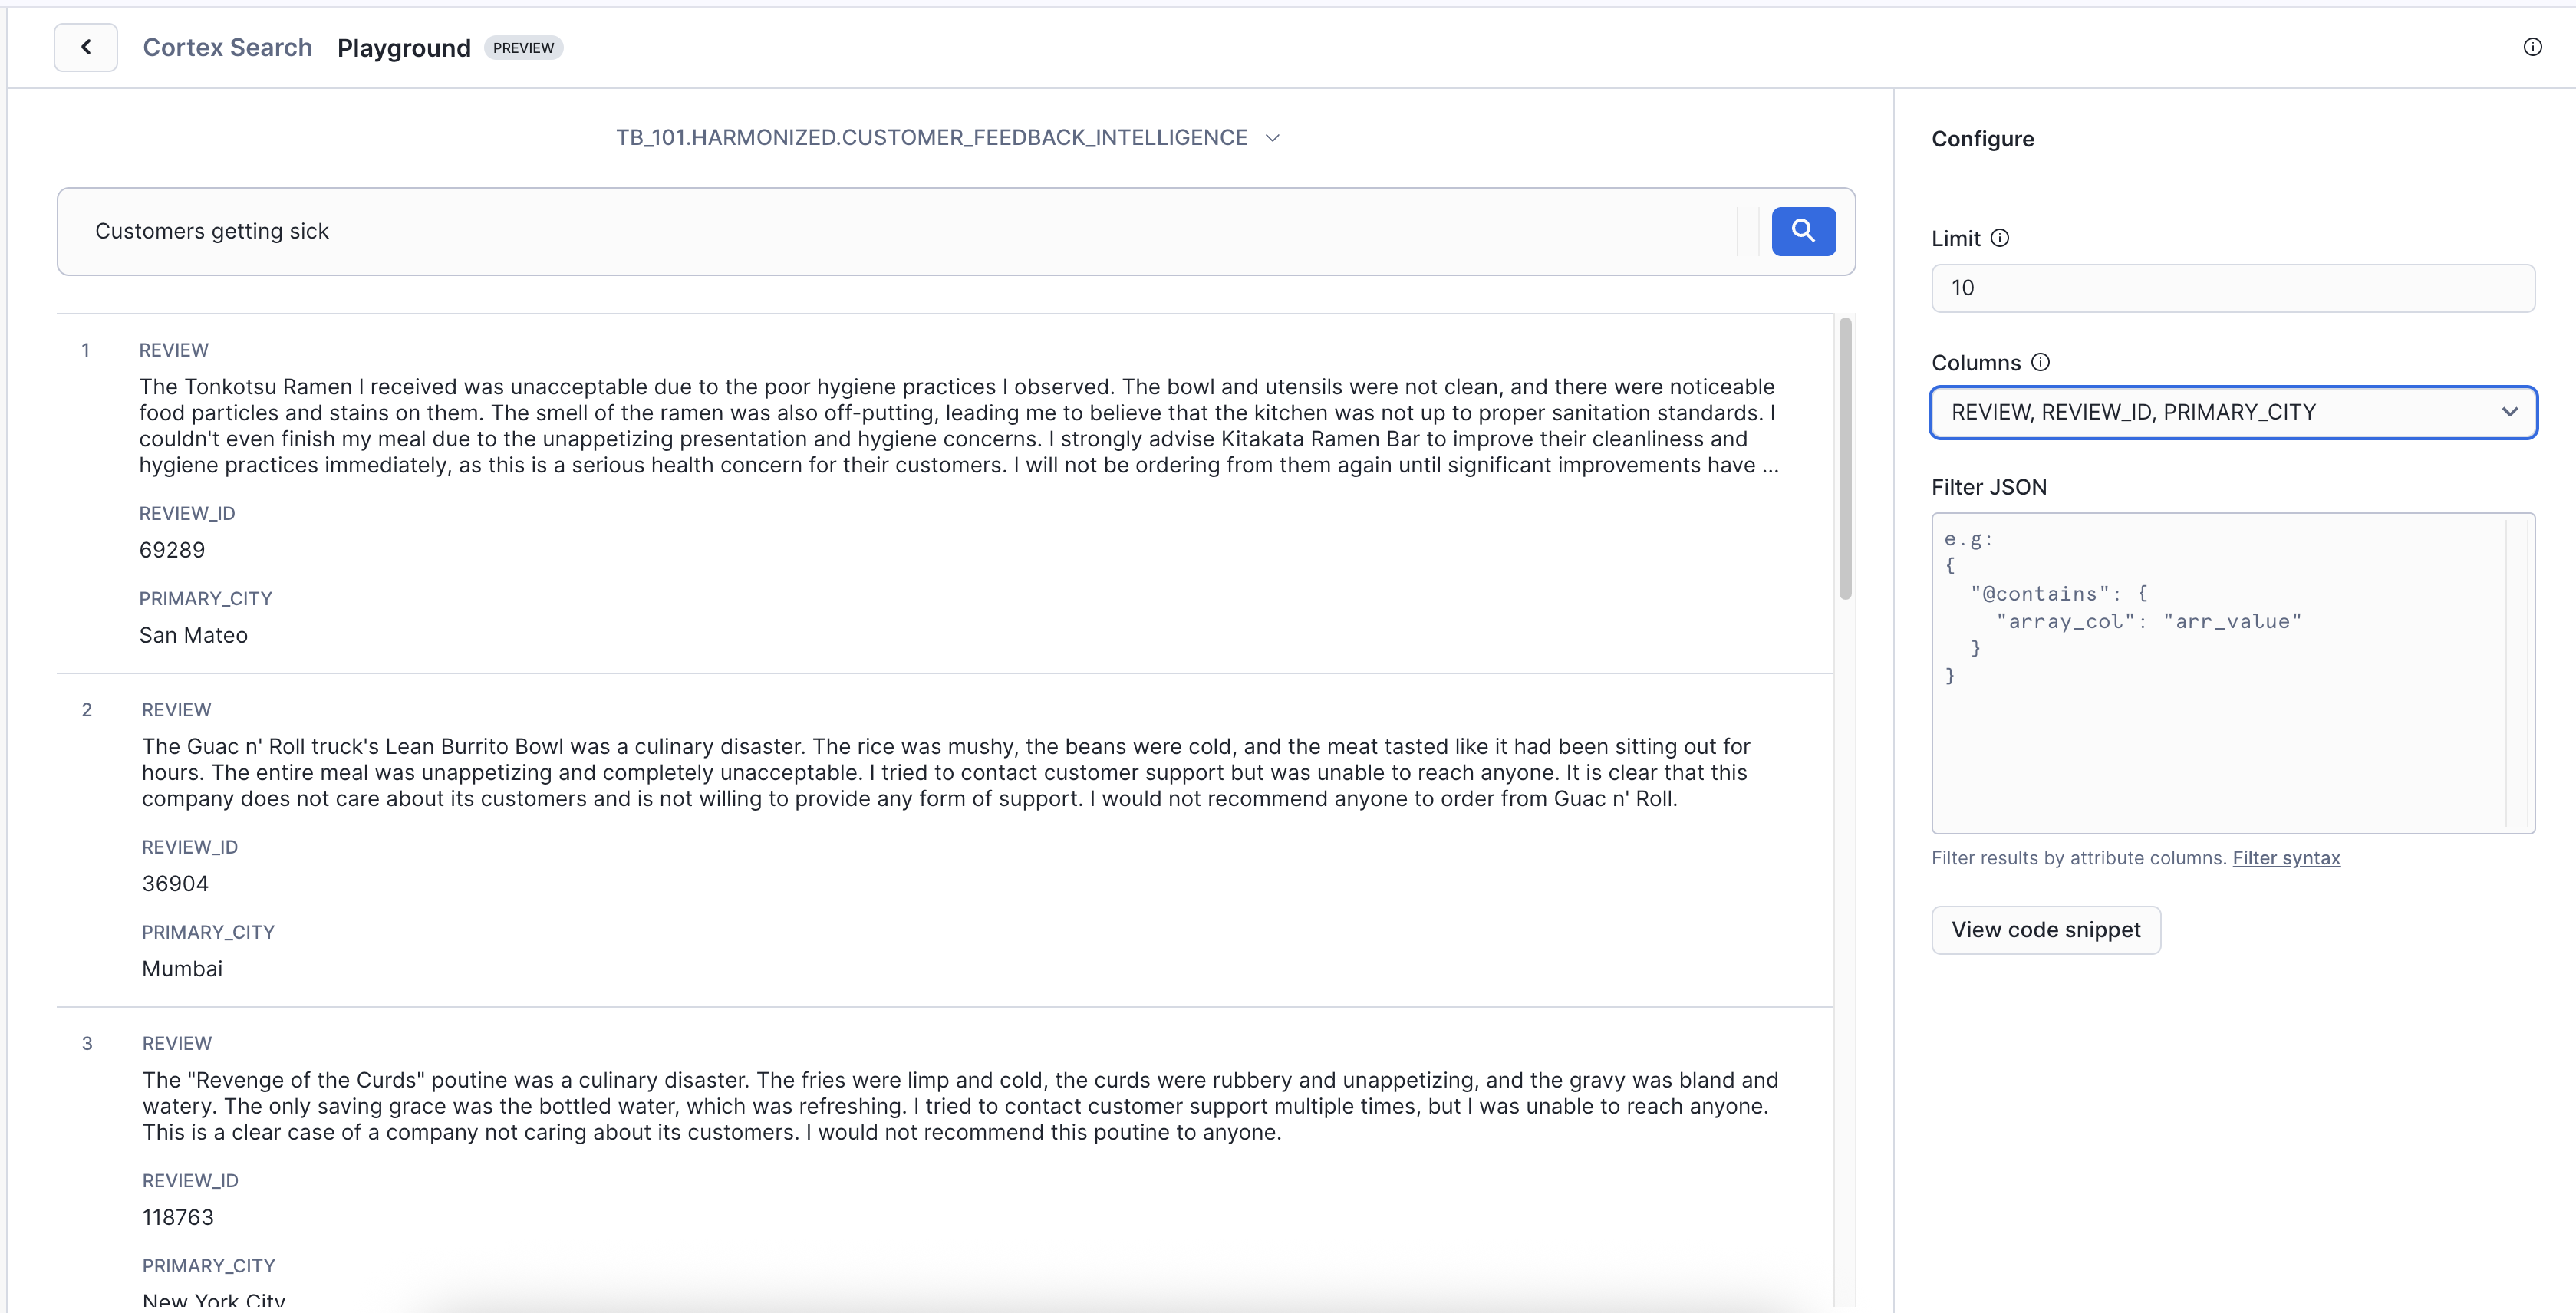Image resolution: width=2576 pixels, height=1313 pixels.
Task: Open the Columns selection dropdown
Action: (2232, 412)
